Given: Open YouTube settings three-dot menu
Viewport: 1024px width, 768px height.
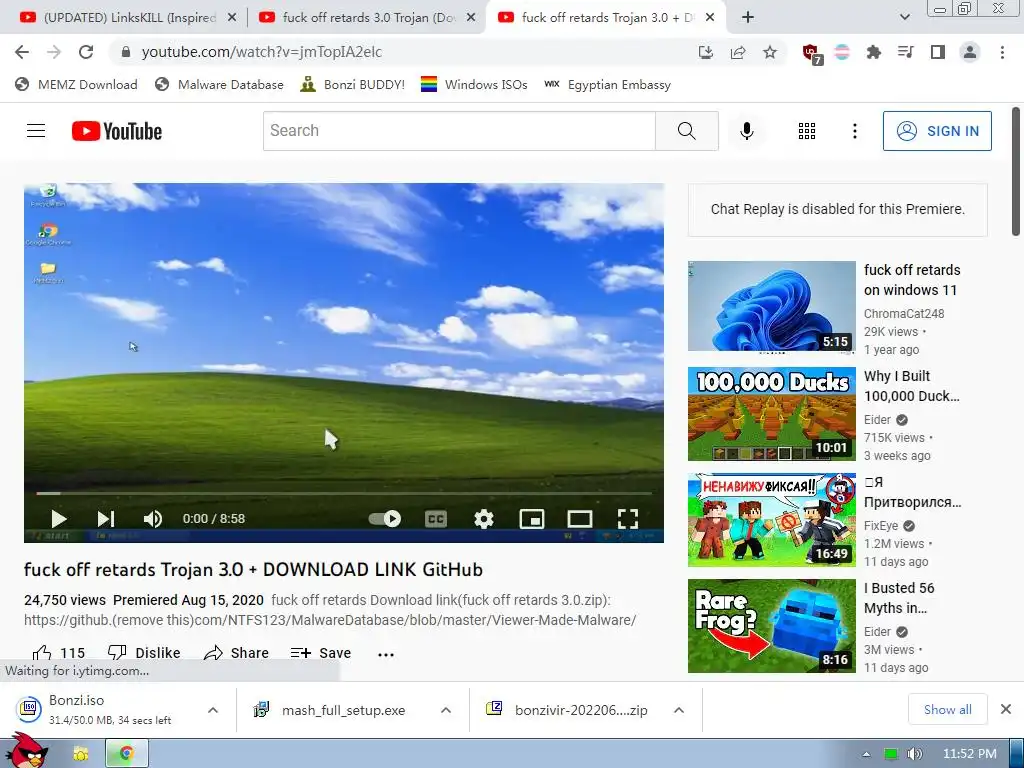Looking at the screenshot, I should [854, 131].
